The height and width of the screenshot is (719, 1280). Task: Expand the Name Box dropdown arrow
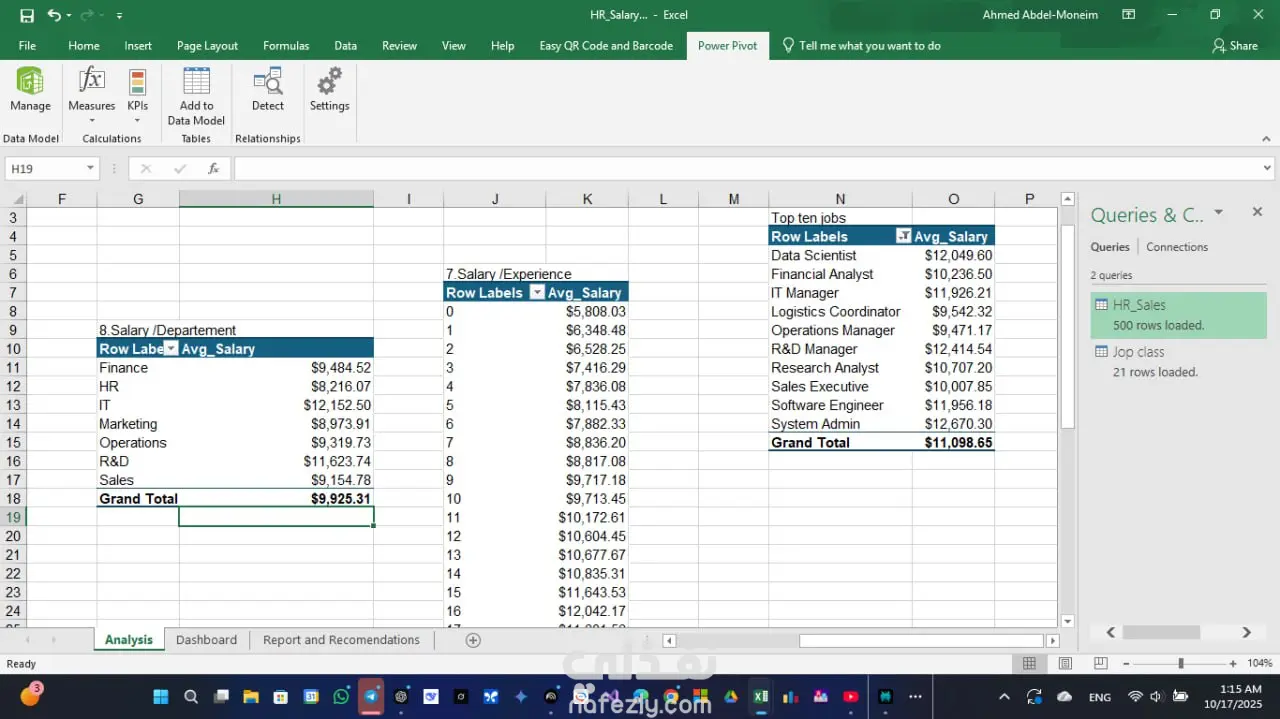click(90, 169)
